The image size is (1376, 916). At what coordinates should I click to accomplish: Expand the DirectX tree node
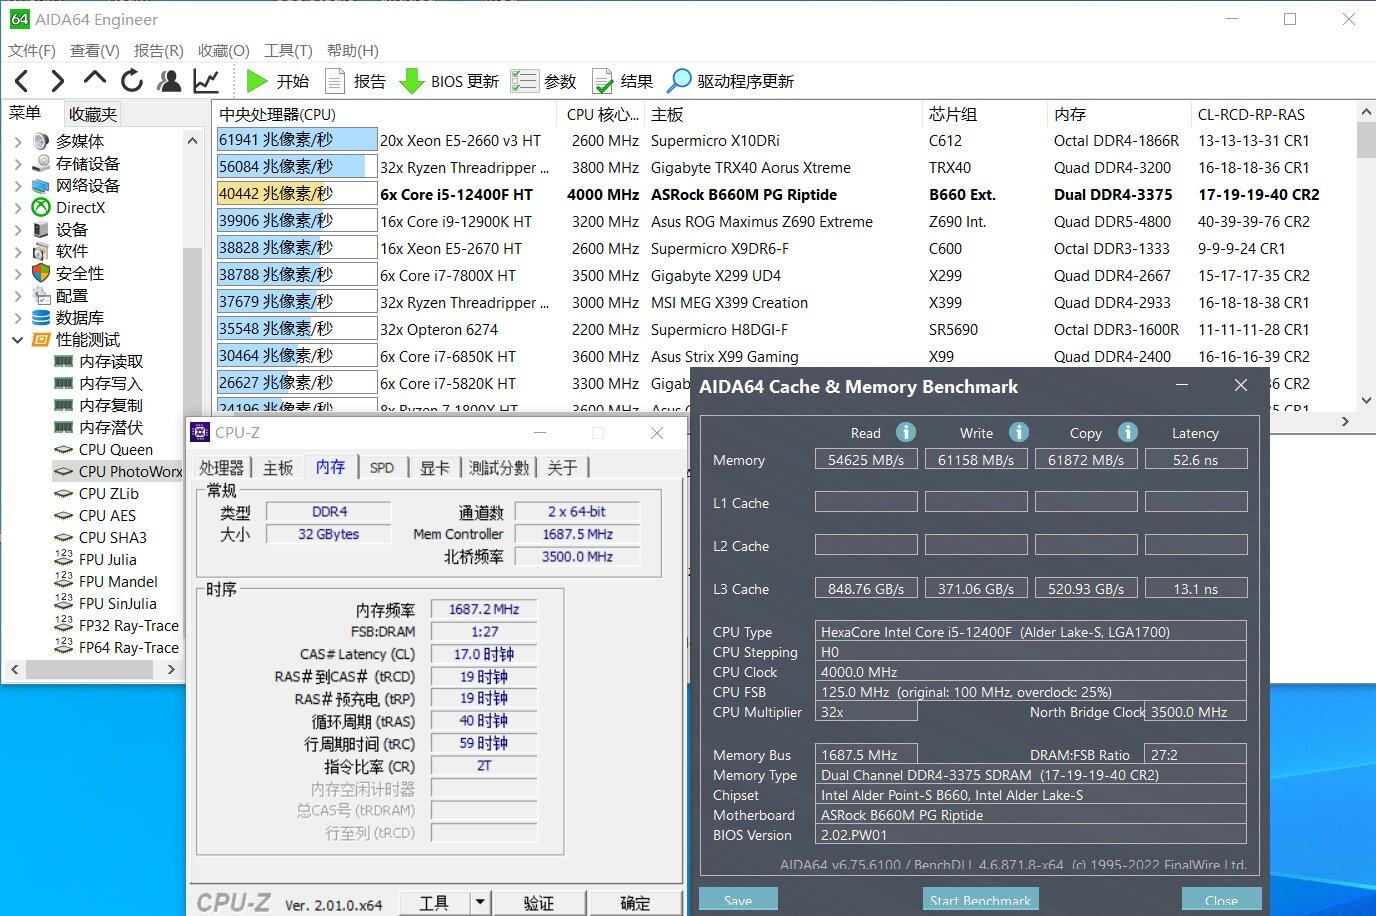pyautogui.click(x=17, y=207)
